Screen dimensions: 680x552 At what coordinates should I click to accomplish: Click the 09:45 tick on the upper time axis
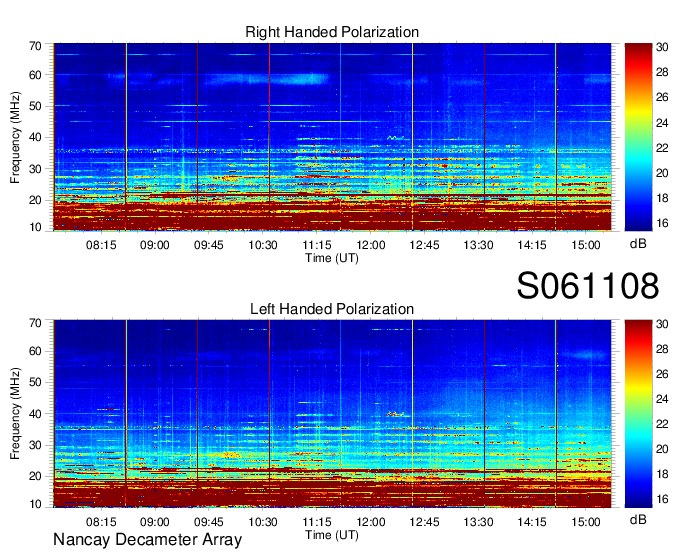209,245
